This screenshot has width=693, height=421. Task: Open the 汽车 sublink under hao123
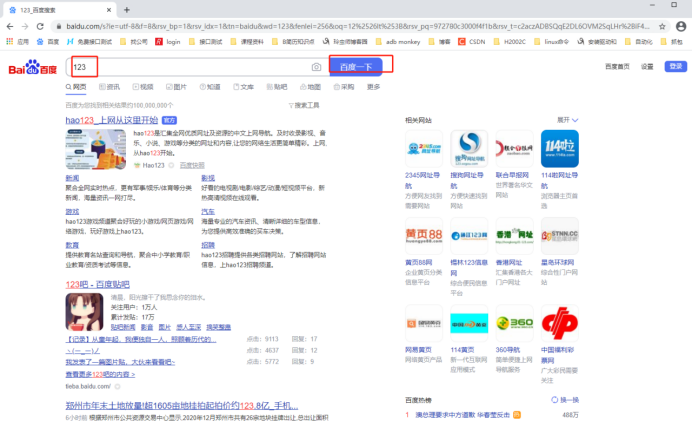coord(208,212)
